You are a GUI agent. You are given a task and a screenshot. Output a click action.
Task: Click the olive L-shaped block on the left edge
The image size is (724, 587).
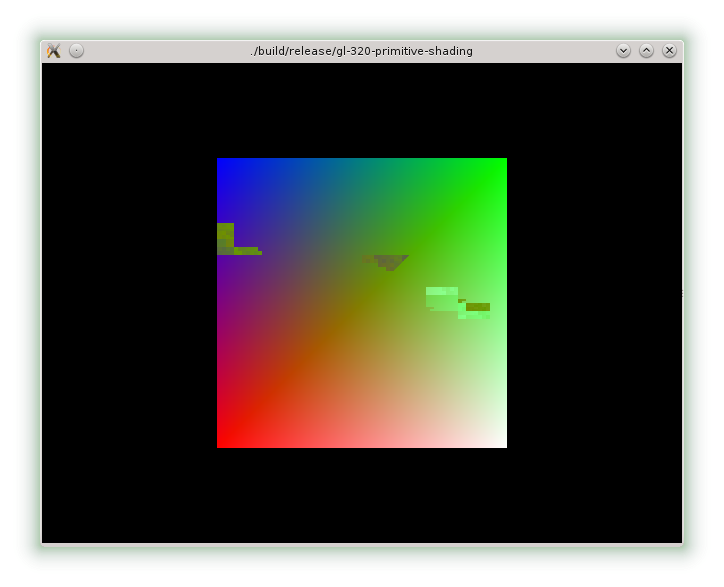226,238
